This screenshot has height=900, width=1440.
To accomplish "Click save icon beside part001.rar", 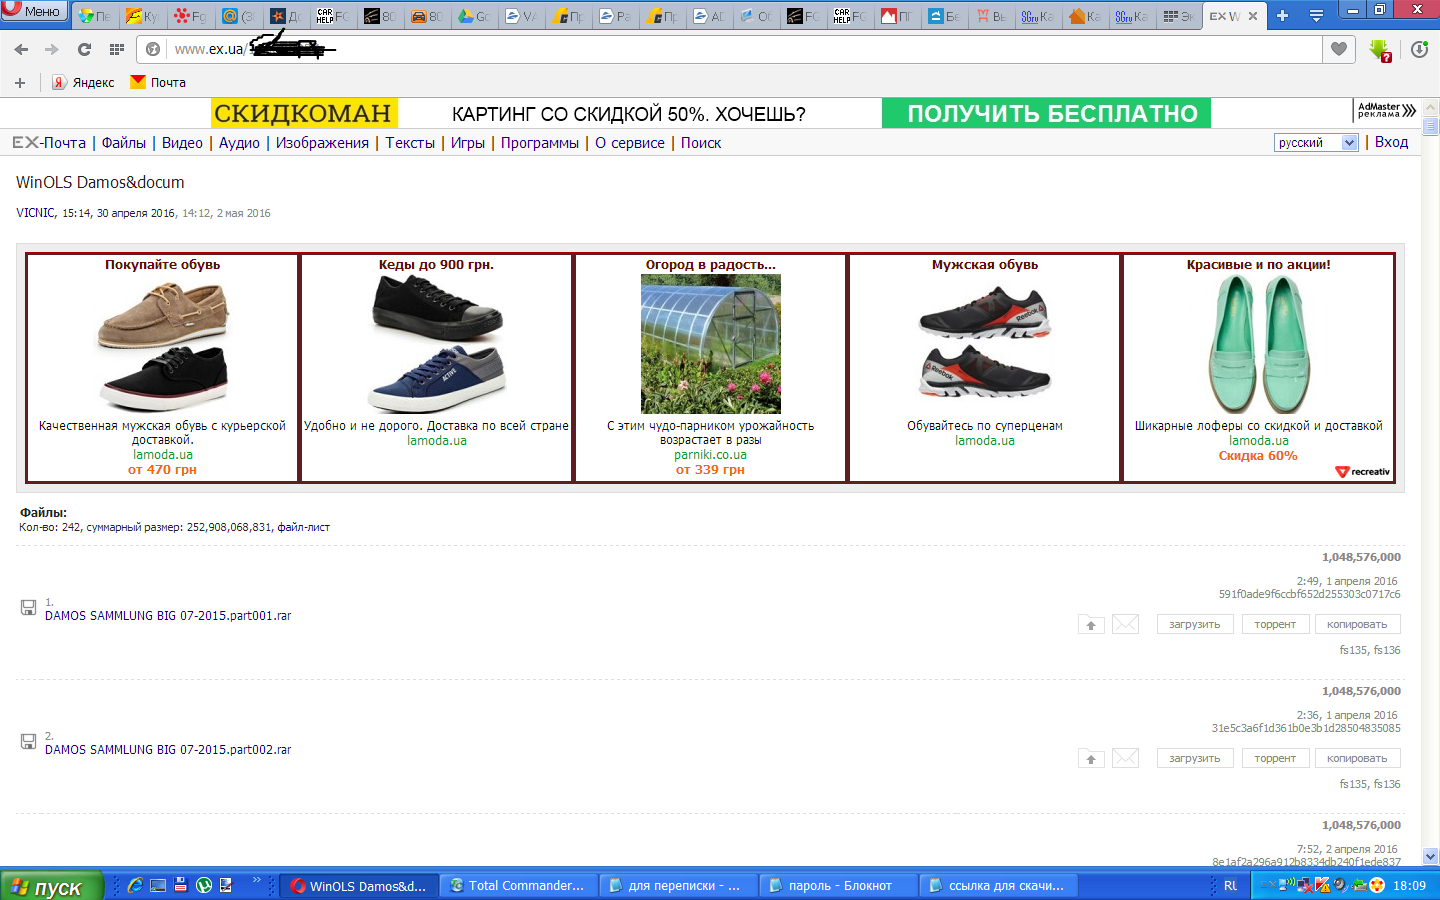I will tap(28, 607).
